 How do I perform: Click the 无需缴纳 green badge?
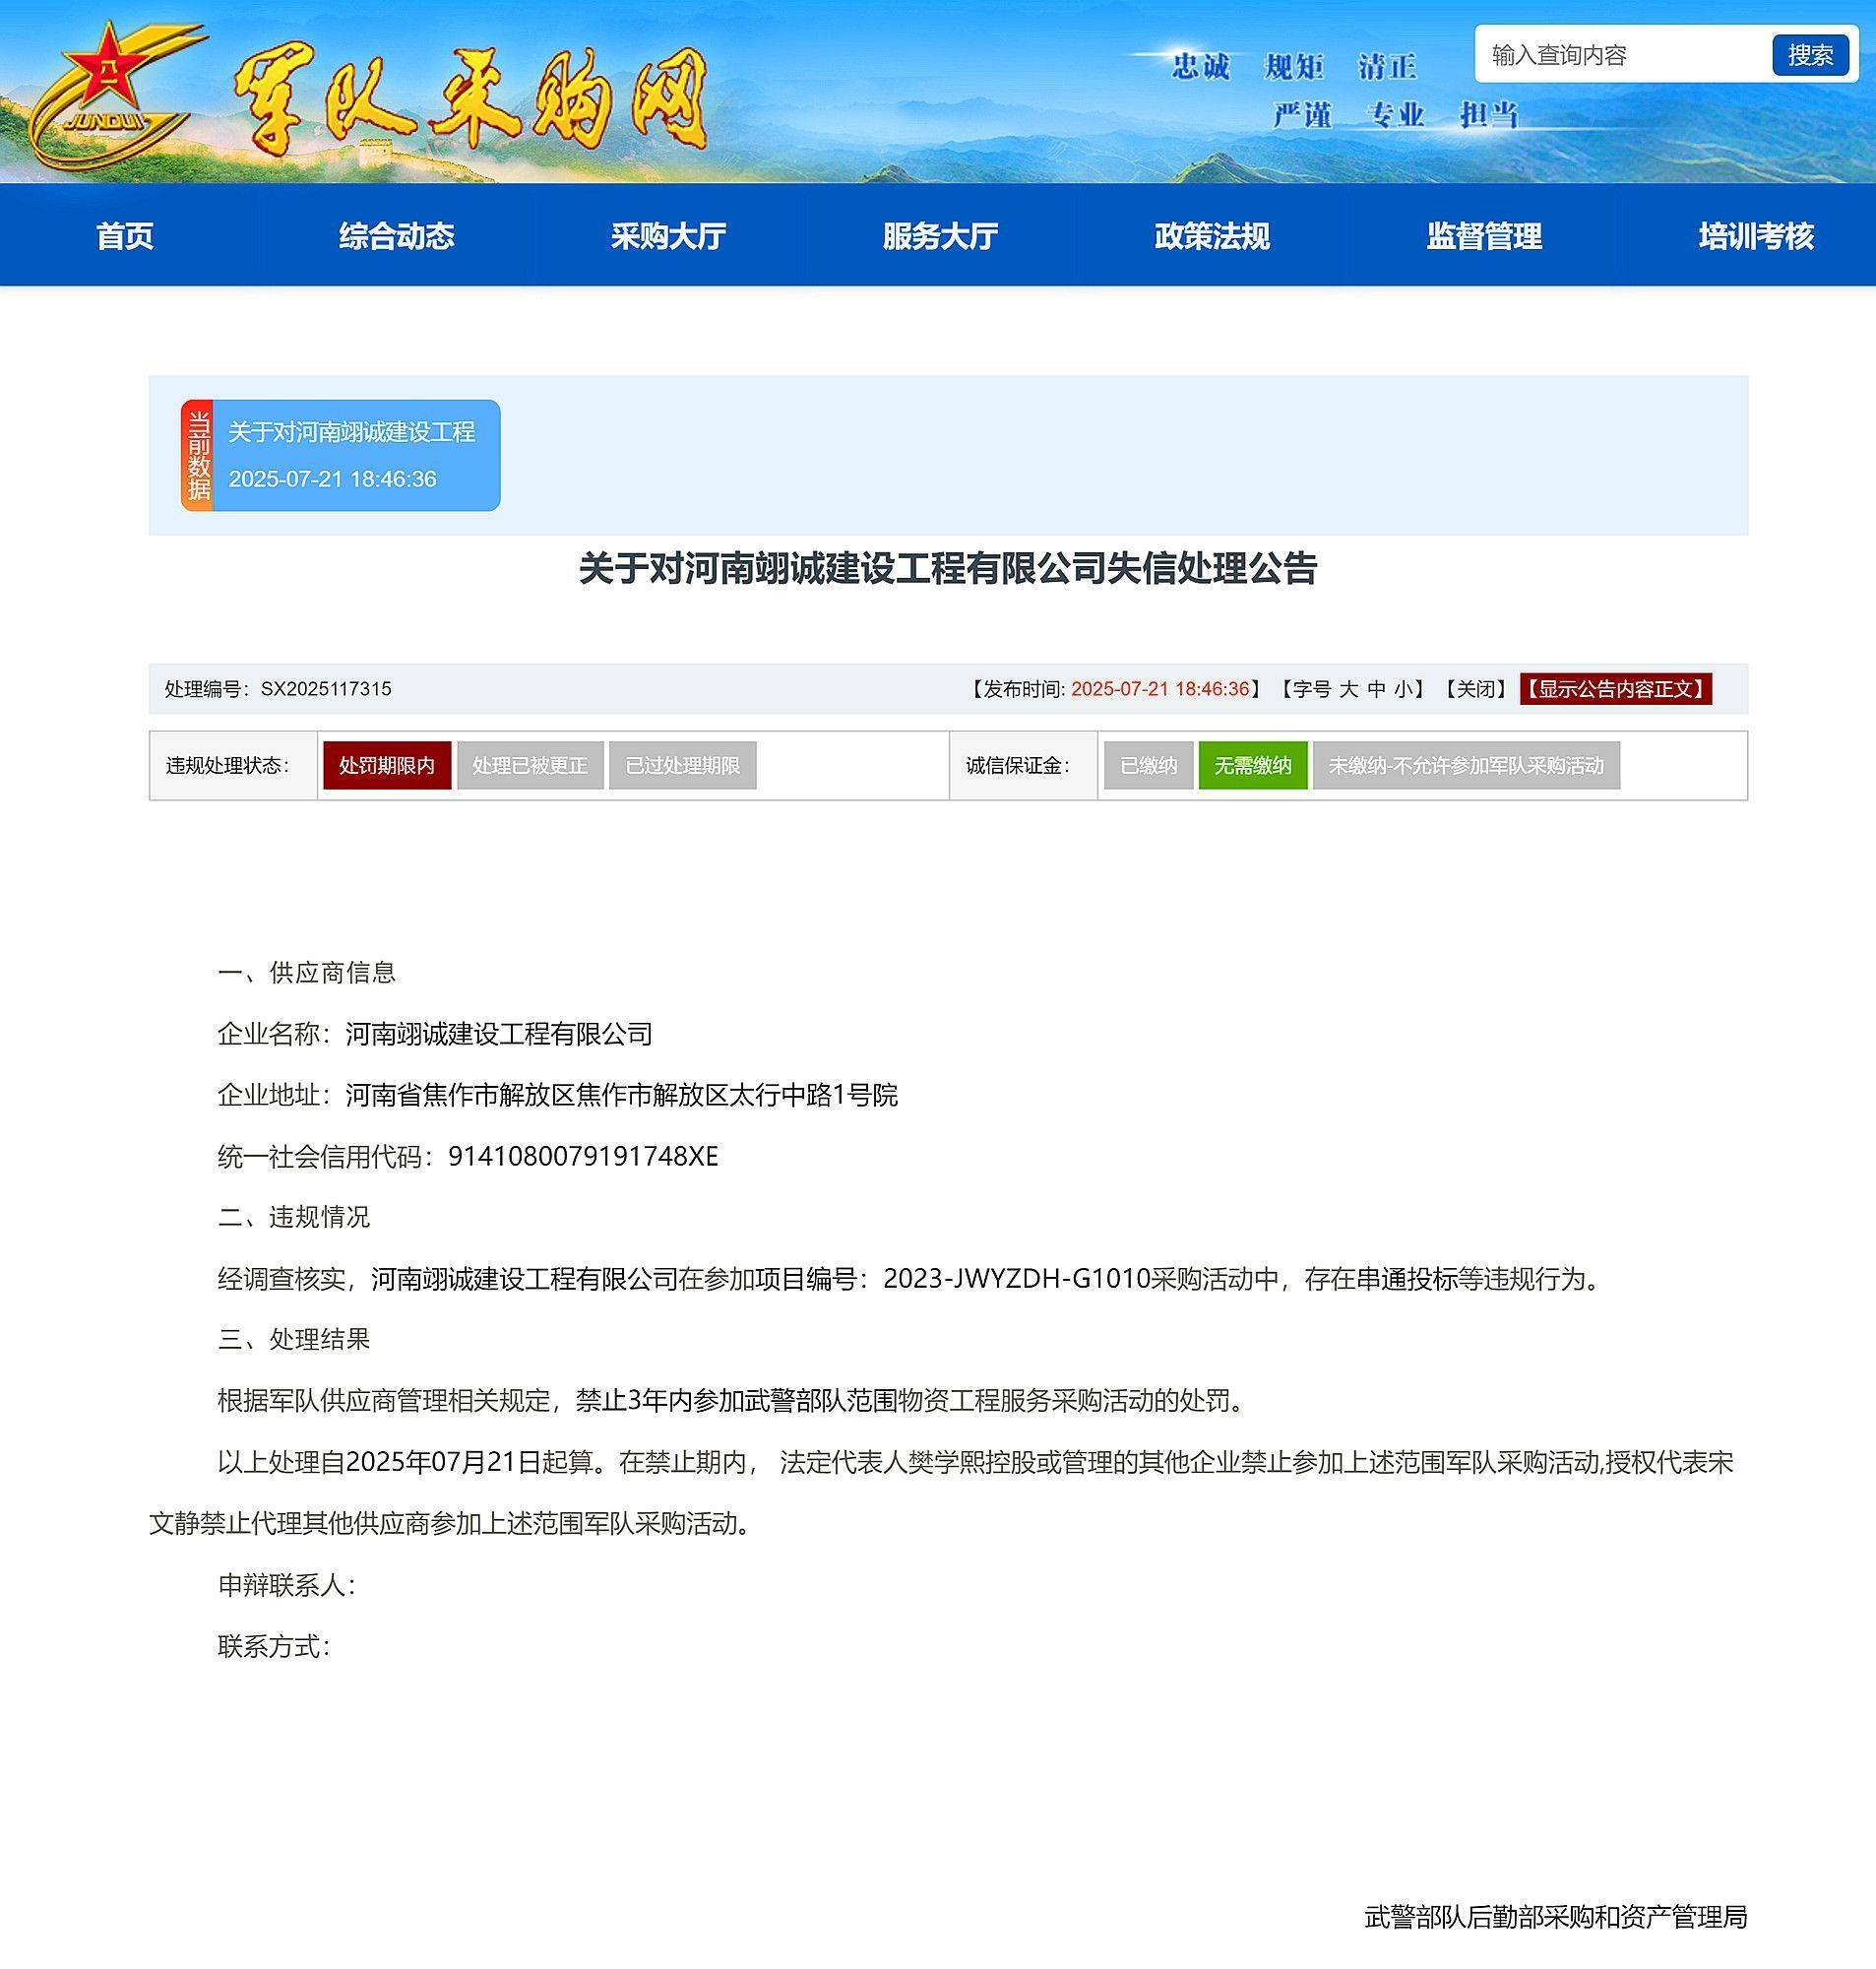pyautogui.click(x=1253, y=765)
